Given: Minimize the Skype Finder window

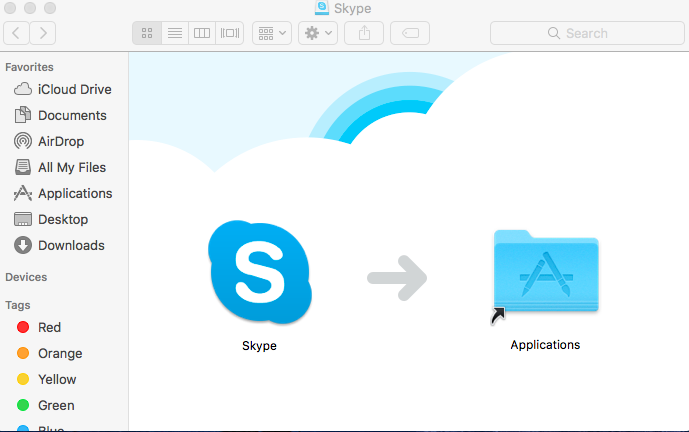Looking at the screenshot, I should [30, 7].
